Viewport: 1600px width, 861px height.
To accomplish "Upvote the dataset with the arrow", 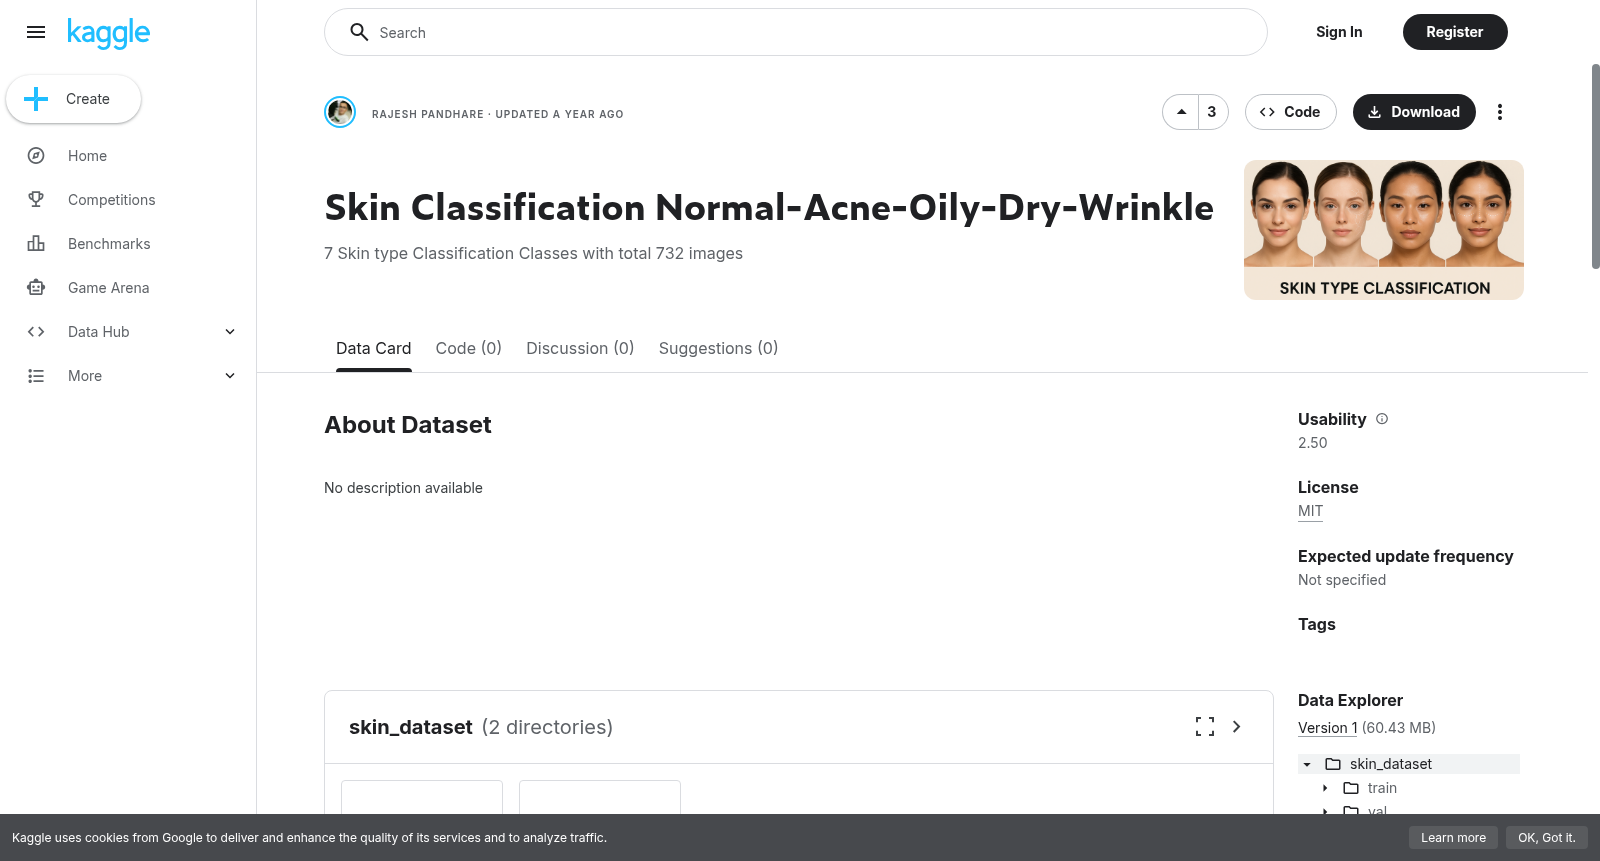I will 1181,112.
